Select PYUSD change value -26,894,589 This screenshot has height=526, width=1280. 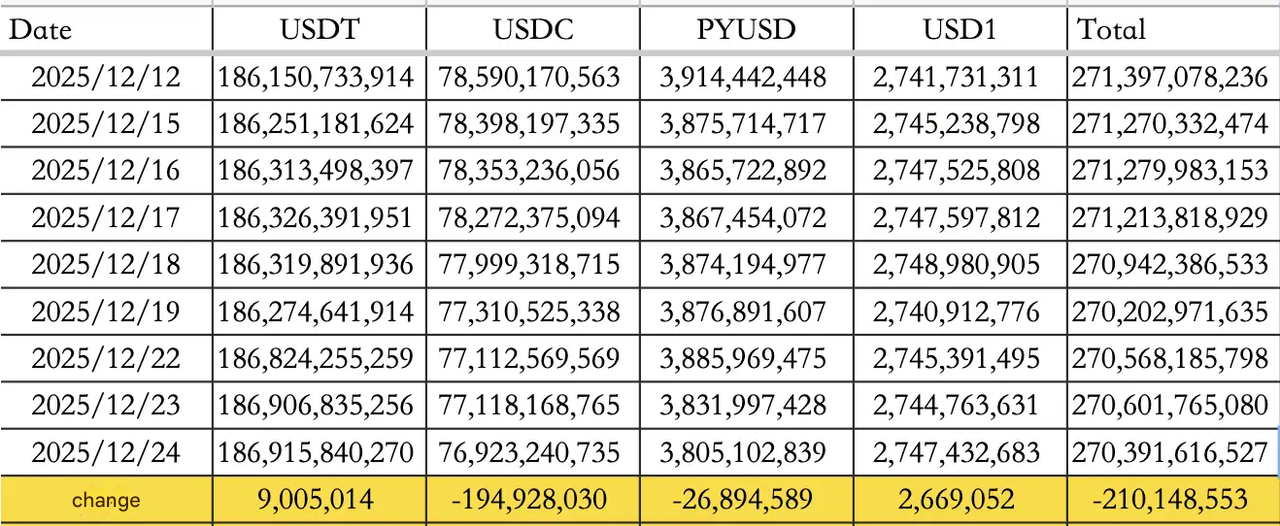(x=747, y=500)
